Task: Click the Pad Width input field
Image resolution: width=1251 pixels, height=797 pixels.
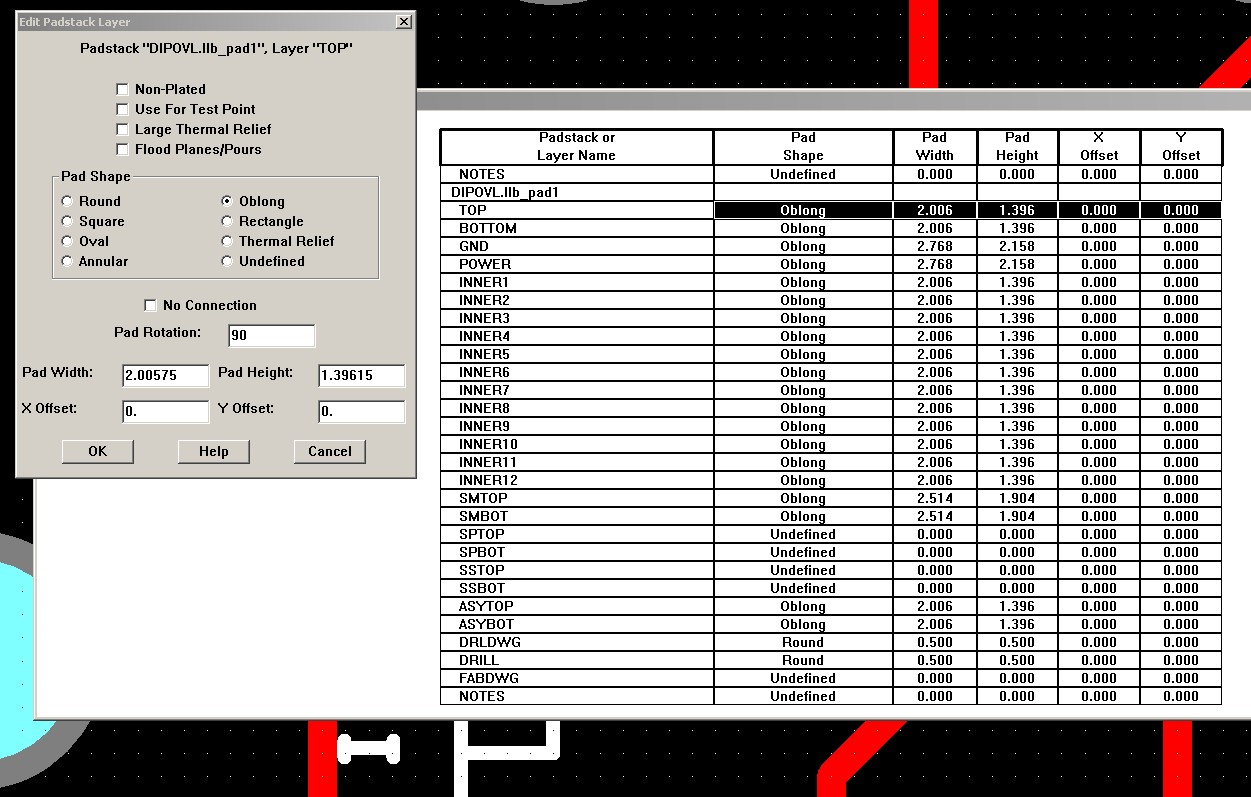Action: 165,376
